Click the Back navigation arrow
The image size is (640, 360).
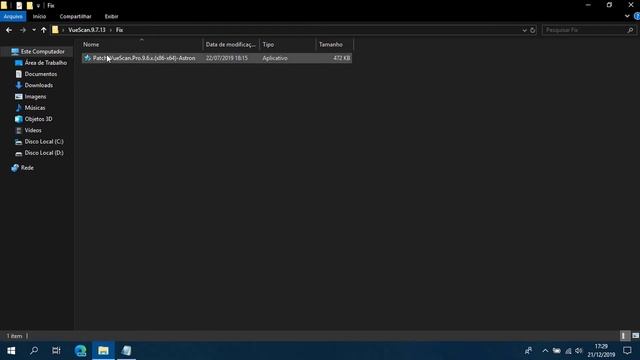coord(9,30)
